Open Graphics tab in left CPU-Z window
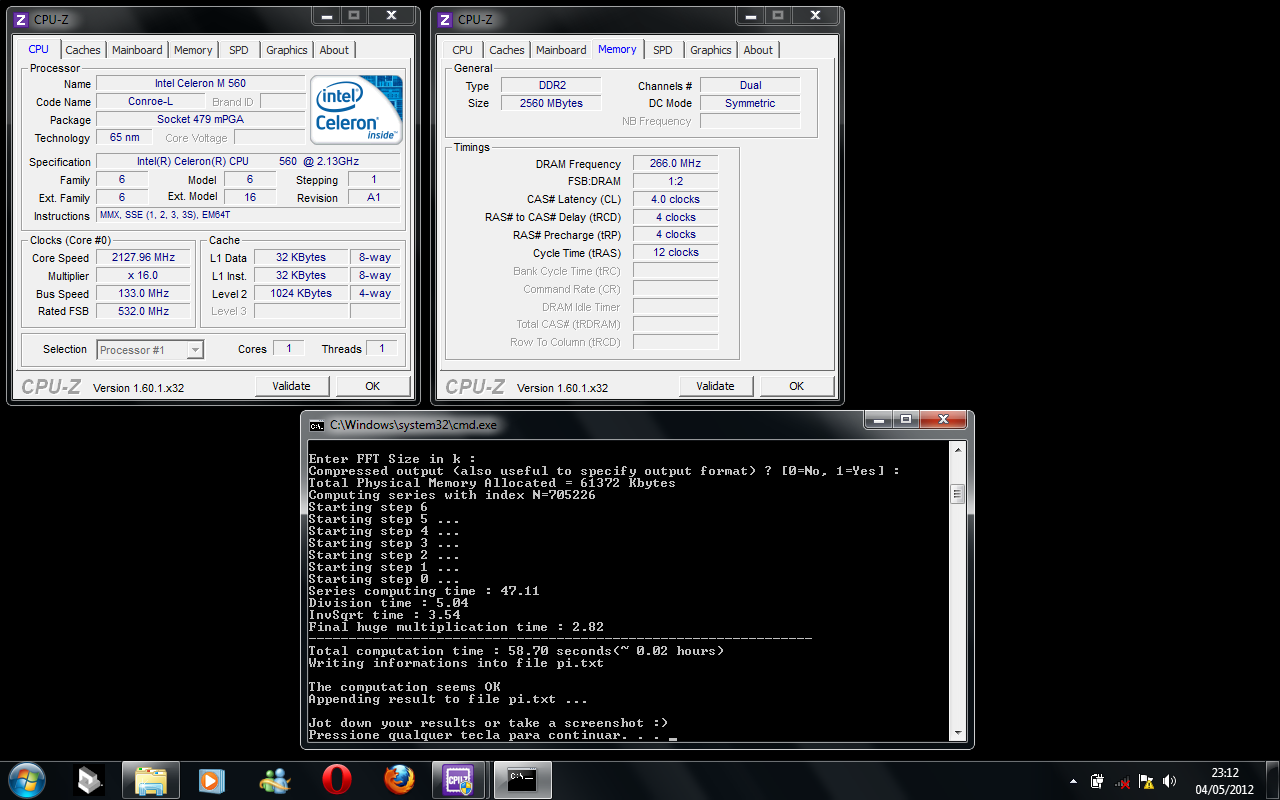 (x=287, y=50)
